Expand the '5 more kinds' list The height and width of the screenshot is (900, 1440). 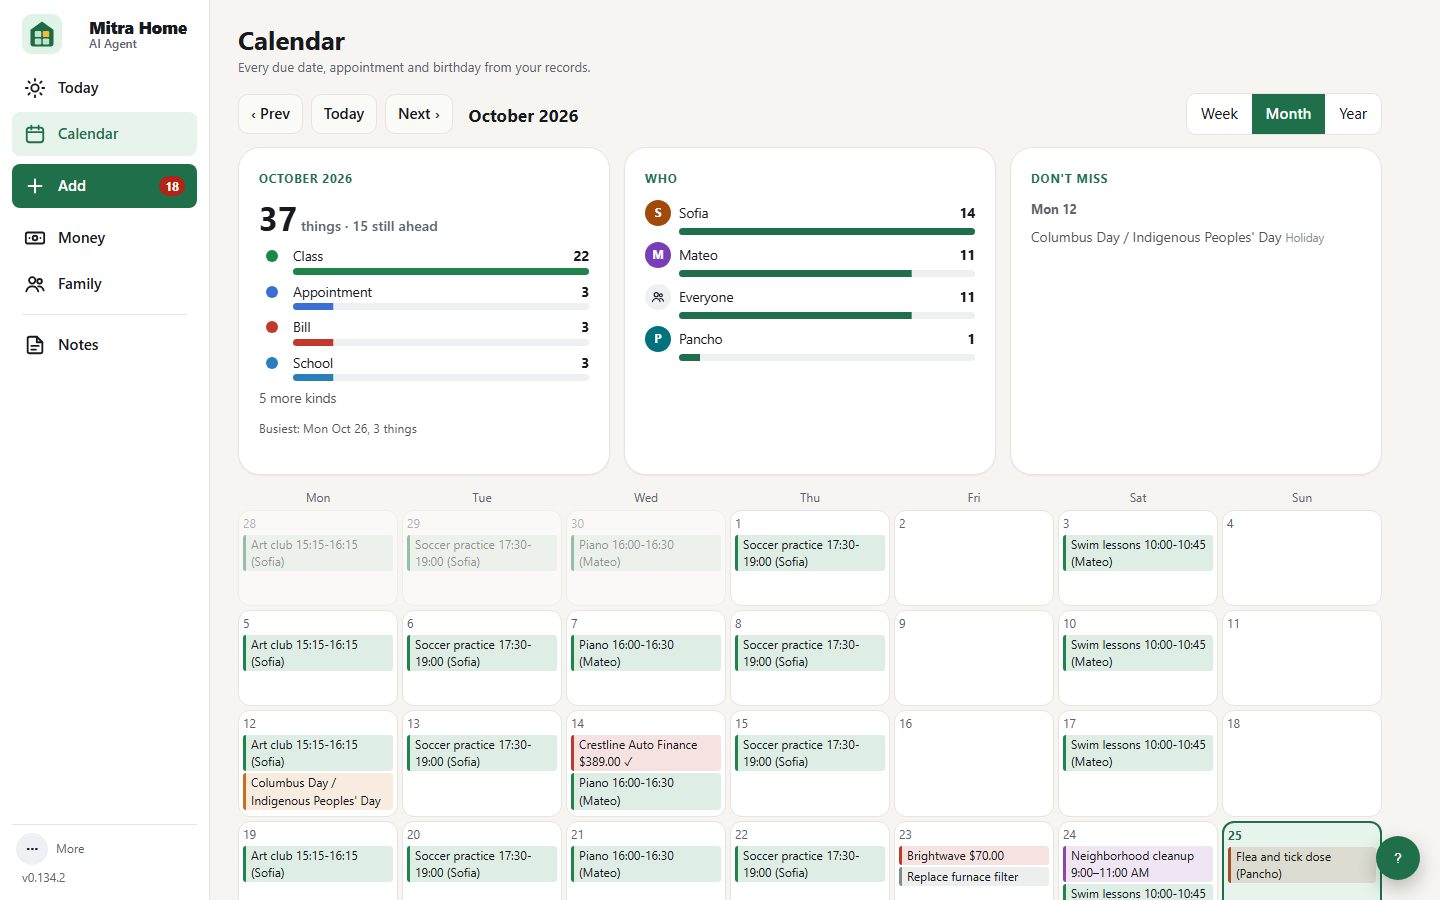click(x=298, y=398)
